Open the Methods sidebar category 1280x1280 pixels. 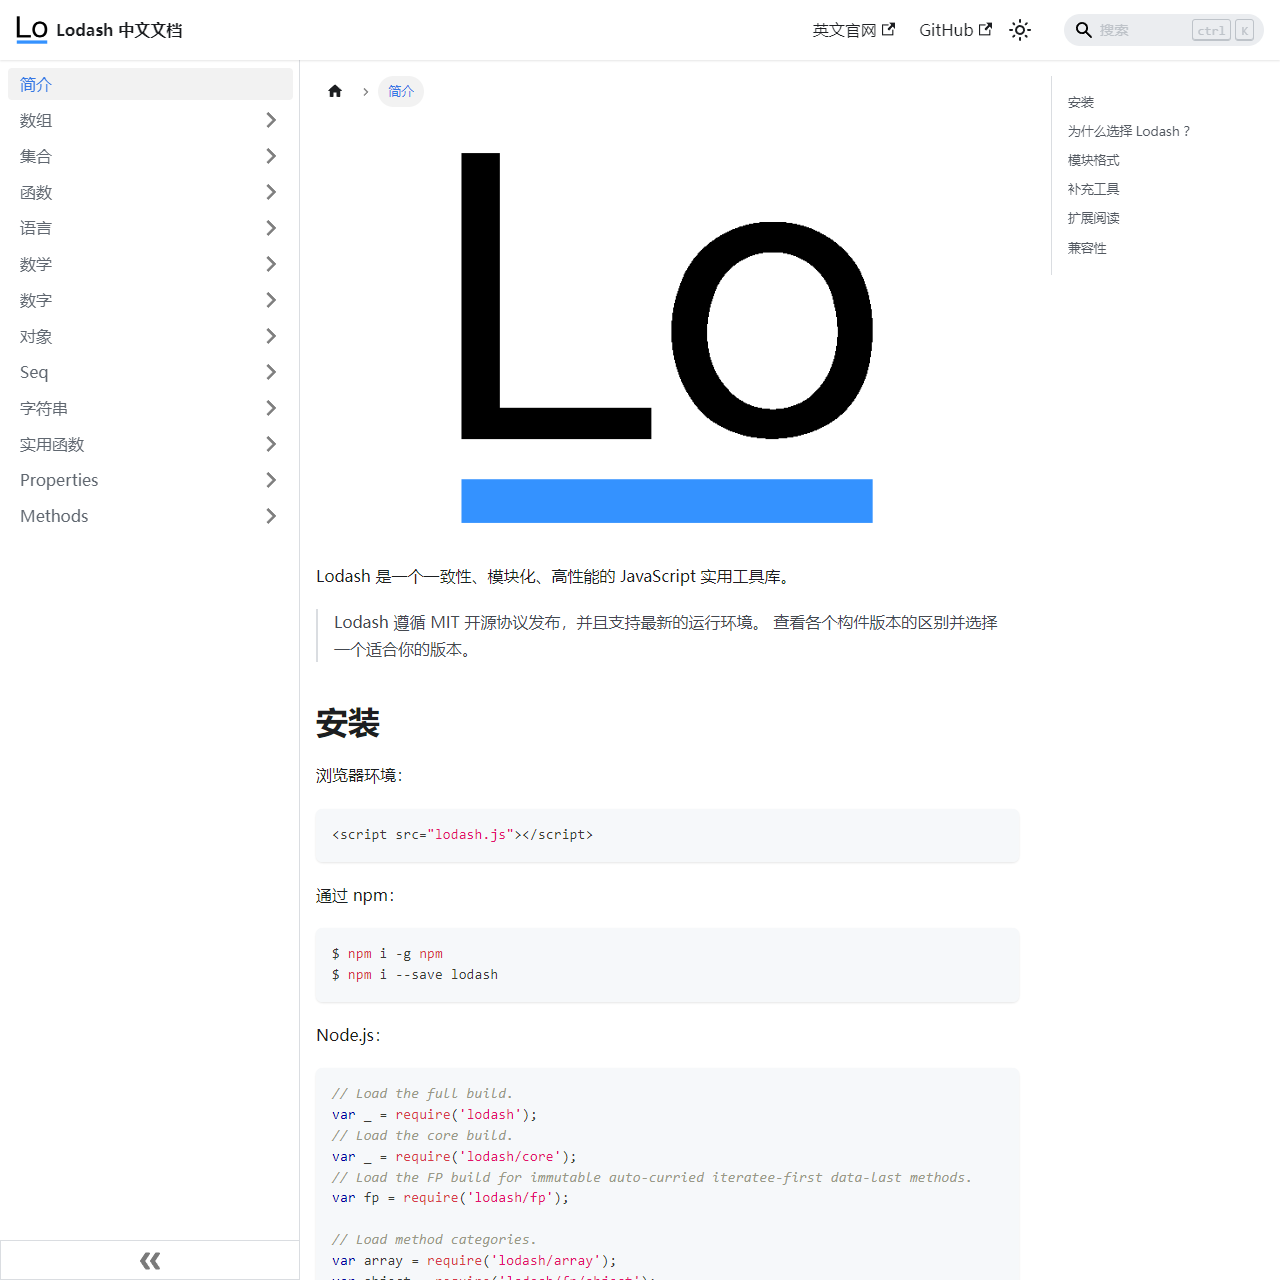(130, 516)
